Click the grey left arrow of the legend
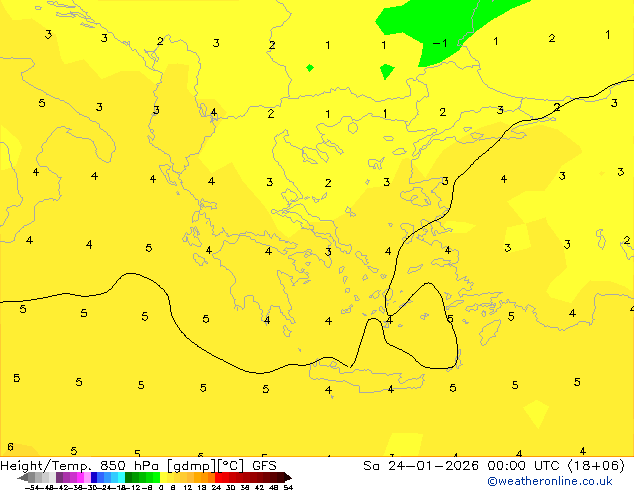The height and width of the screenshot is (490, 634). [22, 477]
